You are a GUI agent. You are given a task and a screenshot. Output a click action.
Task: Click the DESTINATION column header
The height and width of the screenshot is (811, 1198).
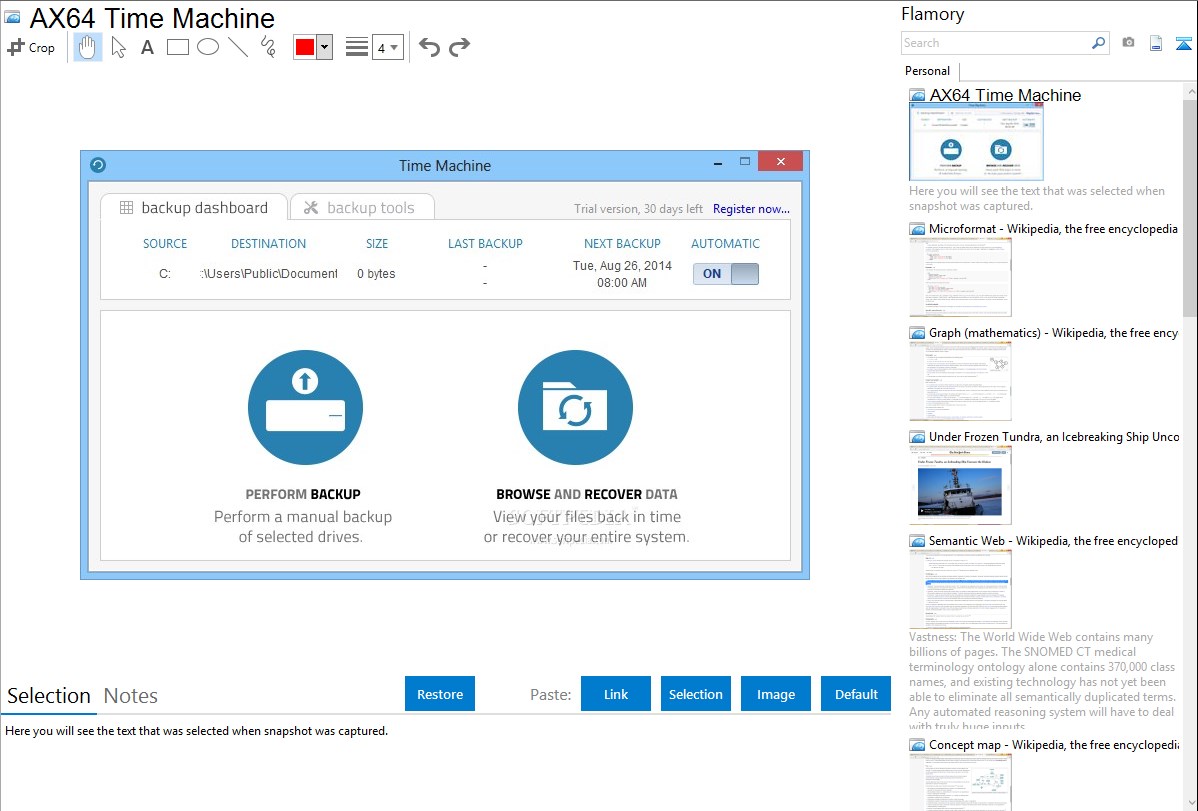[x=268, y=244]
